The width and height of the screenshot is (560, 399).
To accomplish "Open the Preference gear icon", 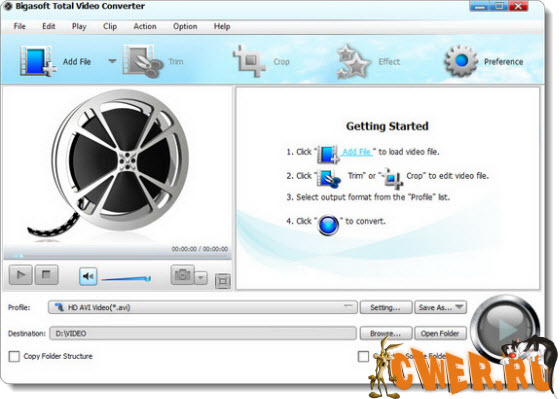I will pyautogui.click(x=461, y=61).
